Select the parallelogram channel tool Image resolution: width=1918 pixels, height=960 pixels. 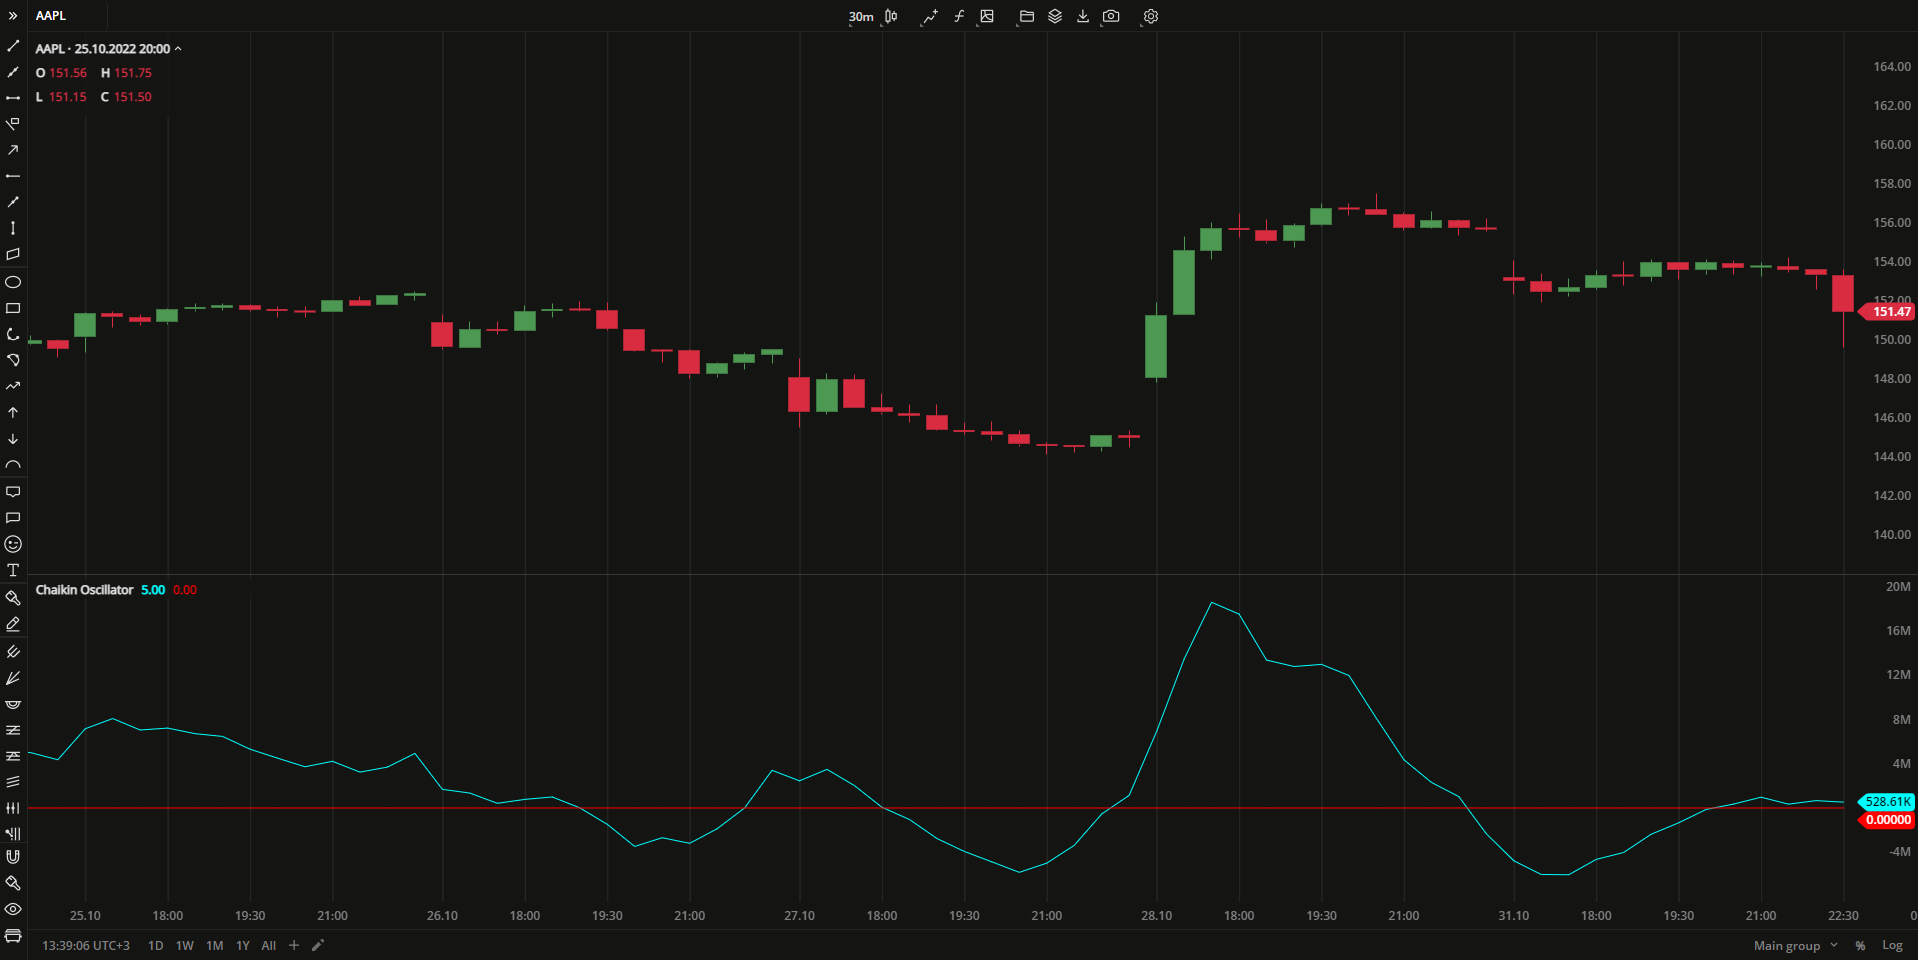13,254
